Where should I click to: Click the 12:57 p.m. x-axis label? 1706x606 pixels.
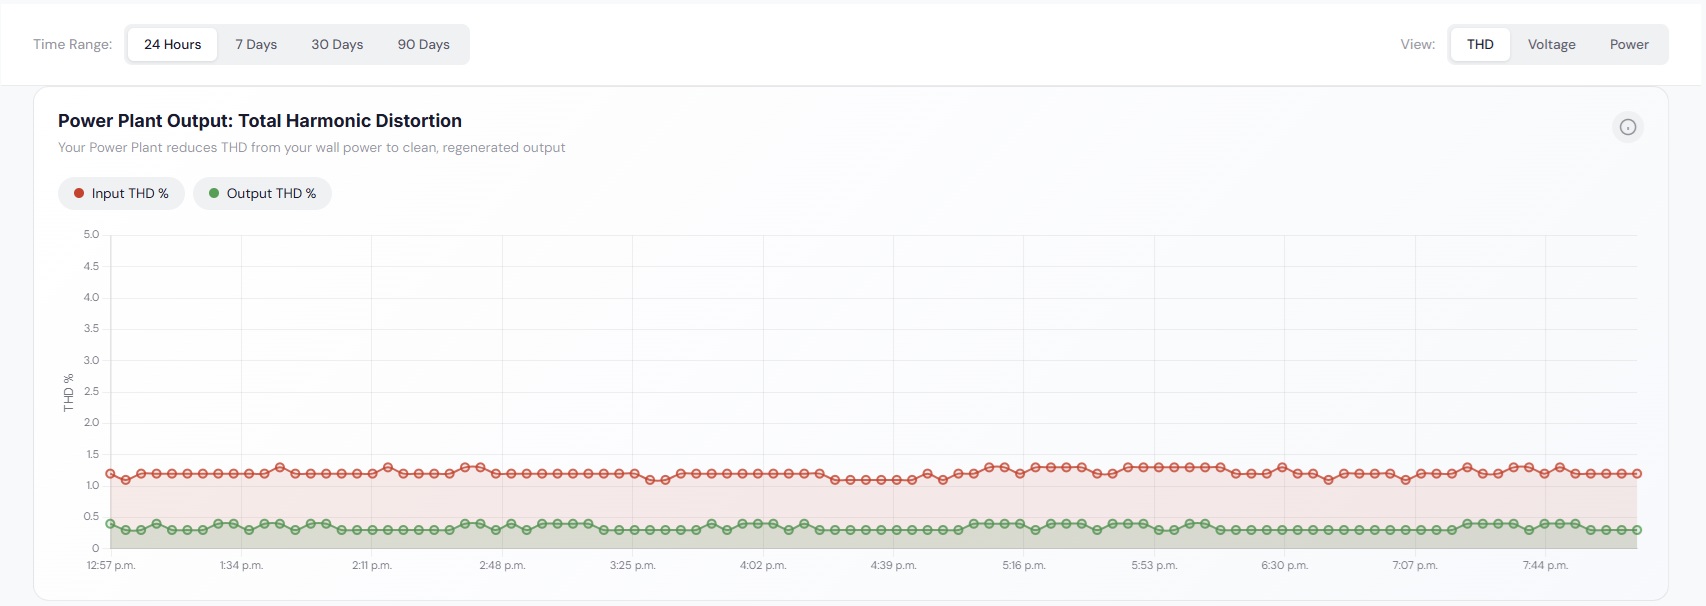click(x=111, y=566)
